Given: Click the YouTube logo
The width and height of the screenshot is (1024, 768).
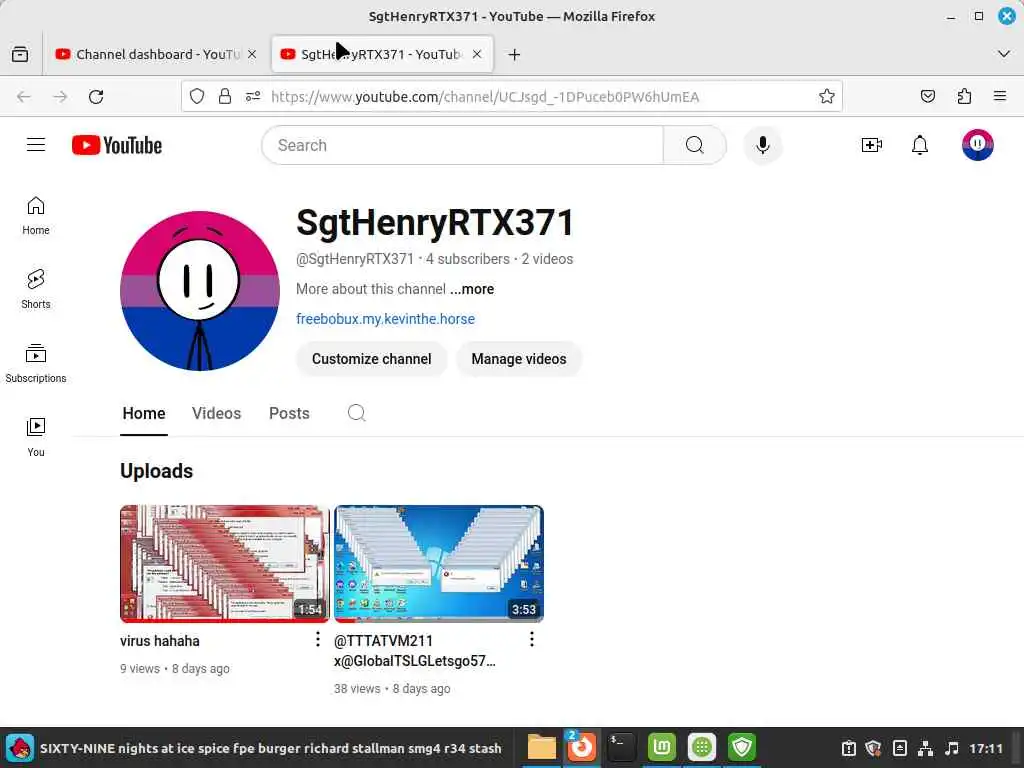Looking at the screenshot, I should tap(117, 145).
